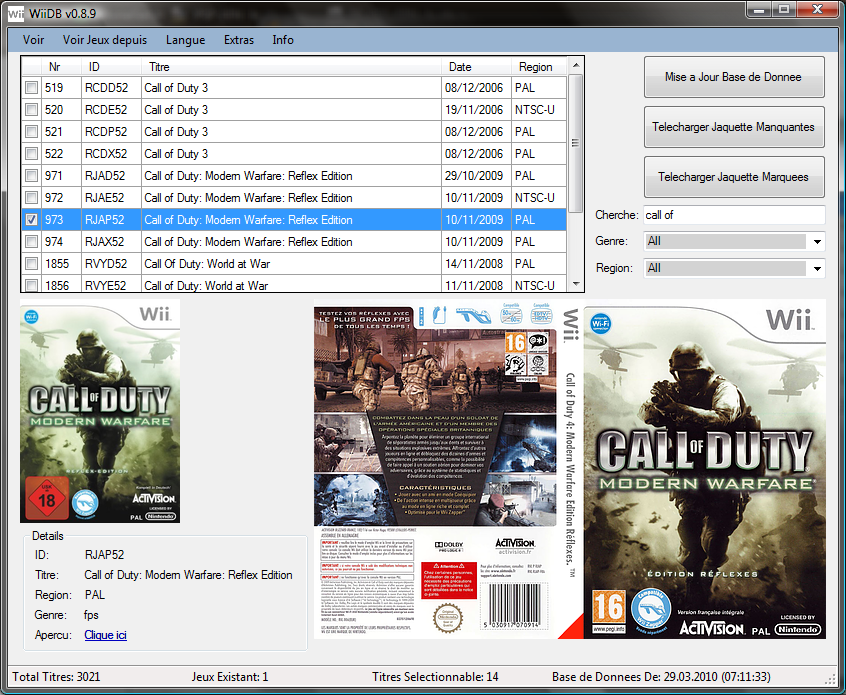The height and width of the screenshot is (695, 846).
Task: Open the Voir Jeux depuis menu
Action: point(105,40)
